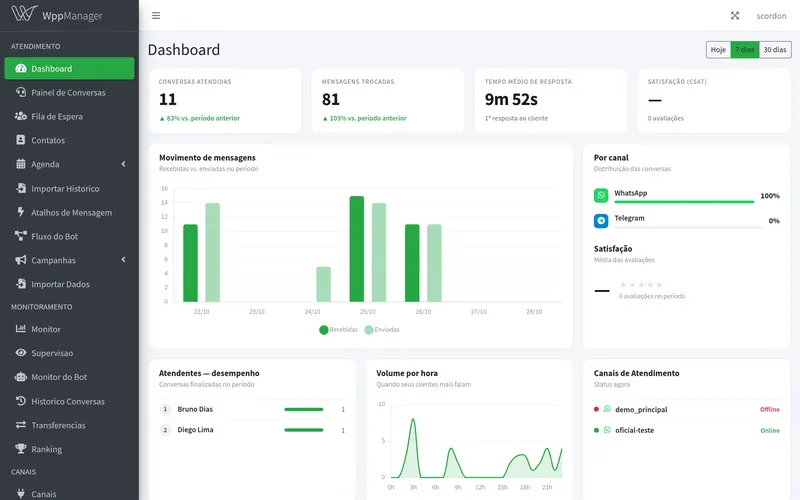The height and width of the screenshot is (500, 800).
Task: Open the scordon user menu
Action: coord(771,16)
